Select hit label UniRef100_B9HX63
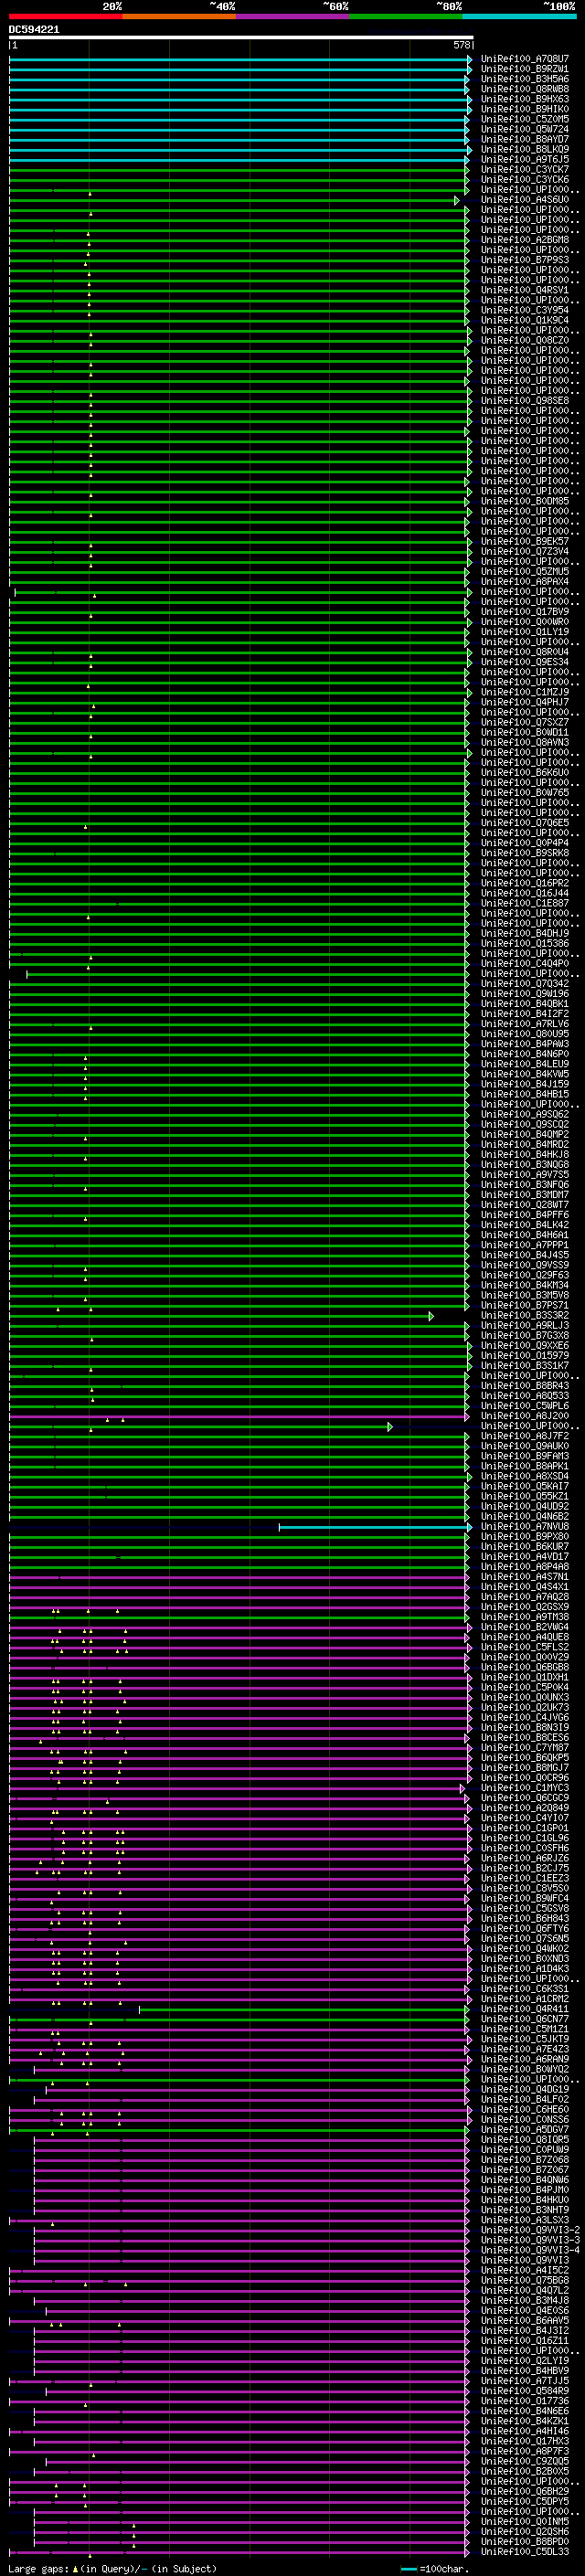 point(525,99)
